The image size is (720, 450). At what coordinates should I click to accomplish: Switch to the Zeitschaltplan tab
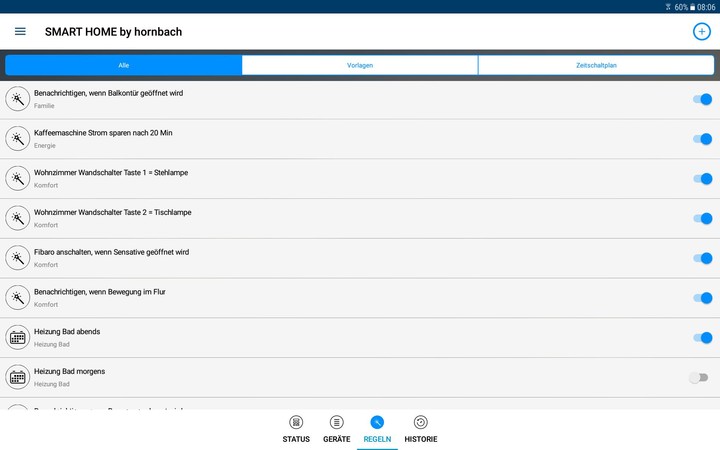click(x=596, y=65)
